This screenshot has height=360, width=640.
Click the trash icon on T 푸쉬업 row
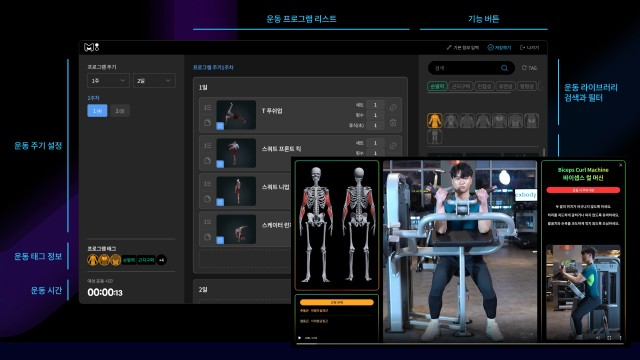tap(393, 122)
